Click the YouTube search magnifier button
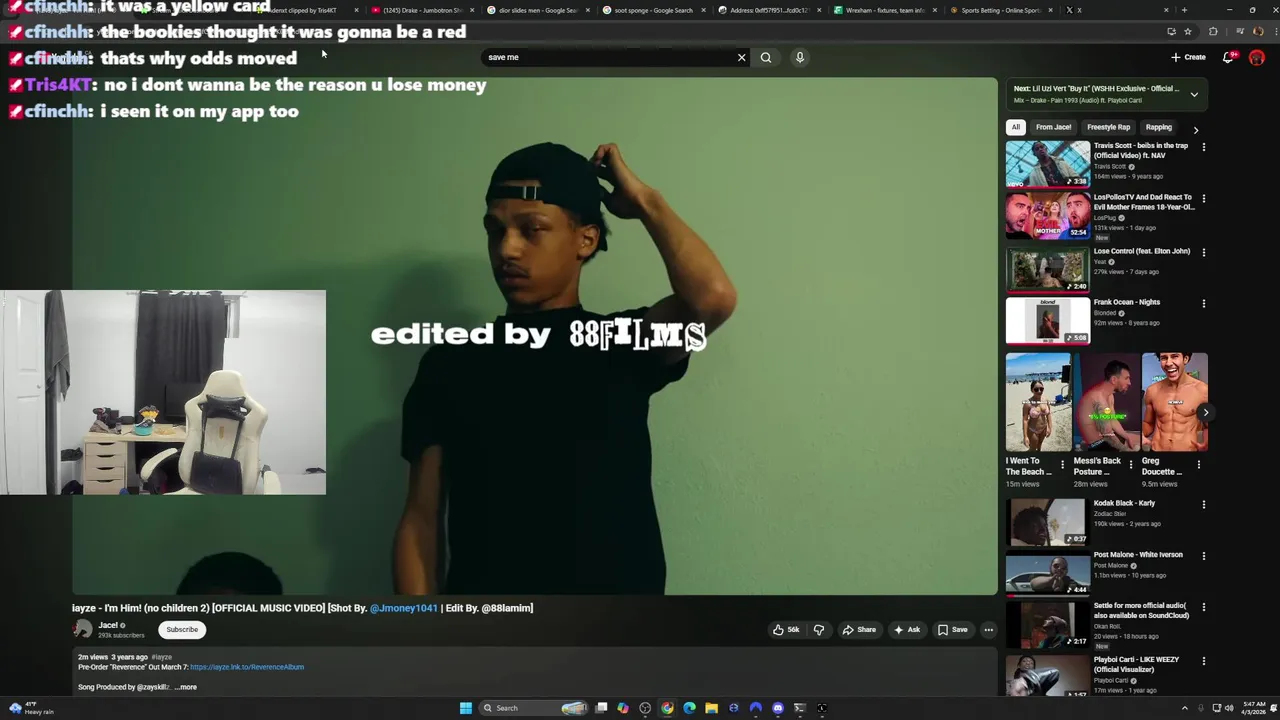Image resolution: width=1280 pixels, height=720 pixels. [x=766, y=57]
